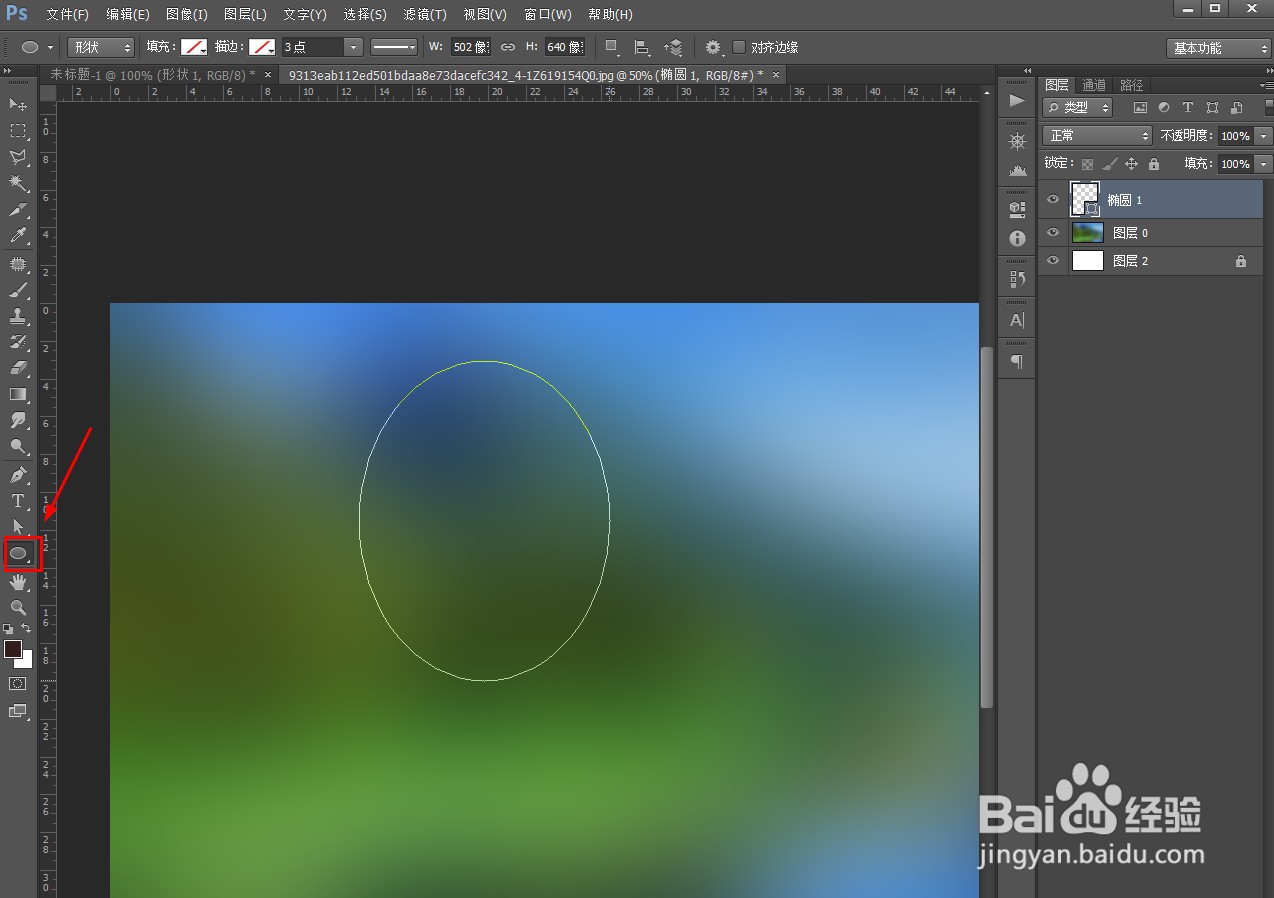
Task: Swap foreground and background colors
Action: point(27,628)
